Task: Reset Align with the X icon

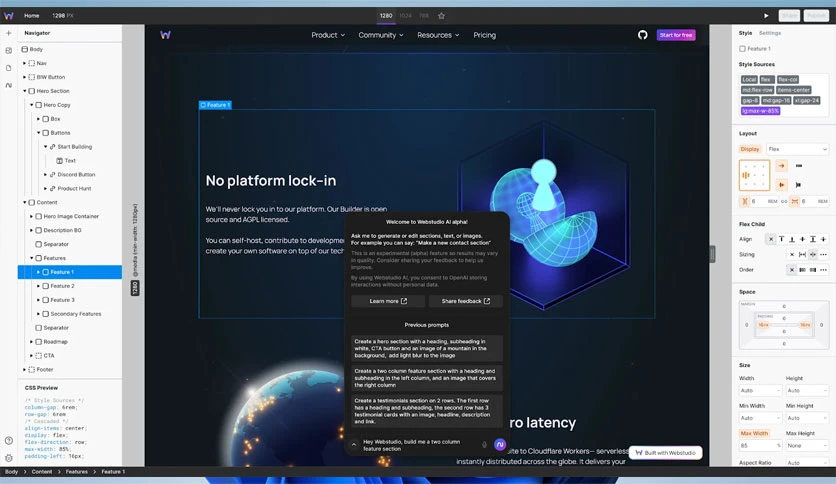Action: tap(770, 239)
